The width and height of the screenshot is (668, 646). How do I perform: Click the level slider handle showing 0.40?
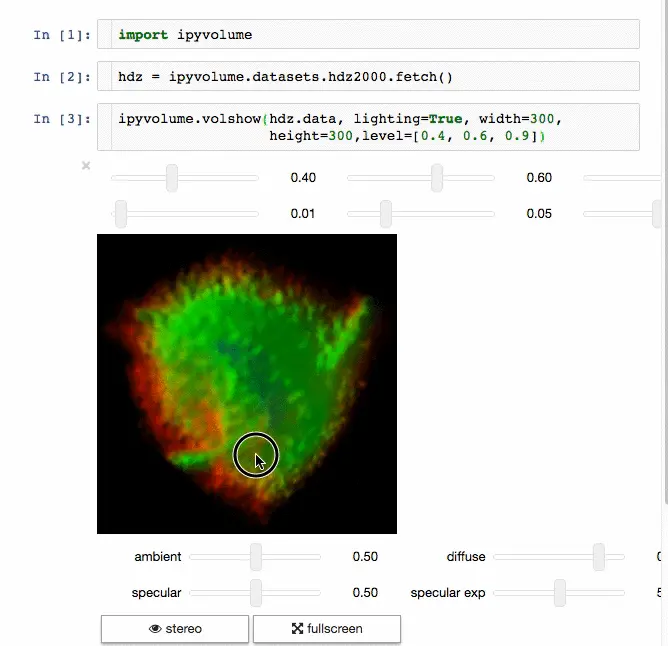(x=172, y=178)
